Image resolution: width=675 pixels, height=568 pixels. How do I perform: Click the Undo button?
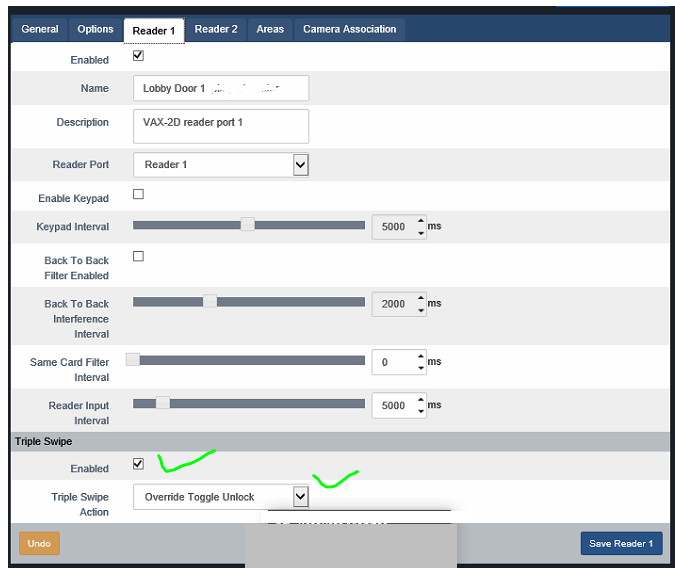pyautogui.click(x=39, y=543)
